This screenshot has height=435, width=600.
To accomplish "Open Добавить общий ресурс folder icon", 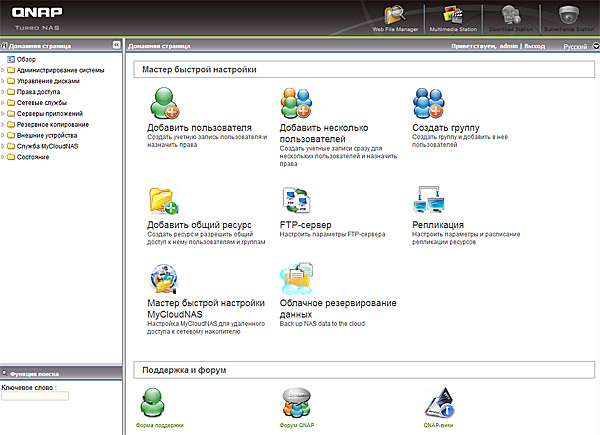I will 163,202.
